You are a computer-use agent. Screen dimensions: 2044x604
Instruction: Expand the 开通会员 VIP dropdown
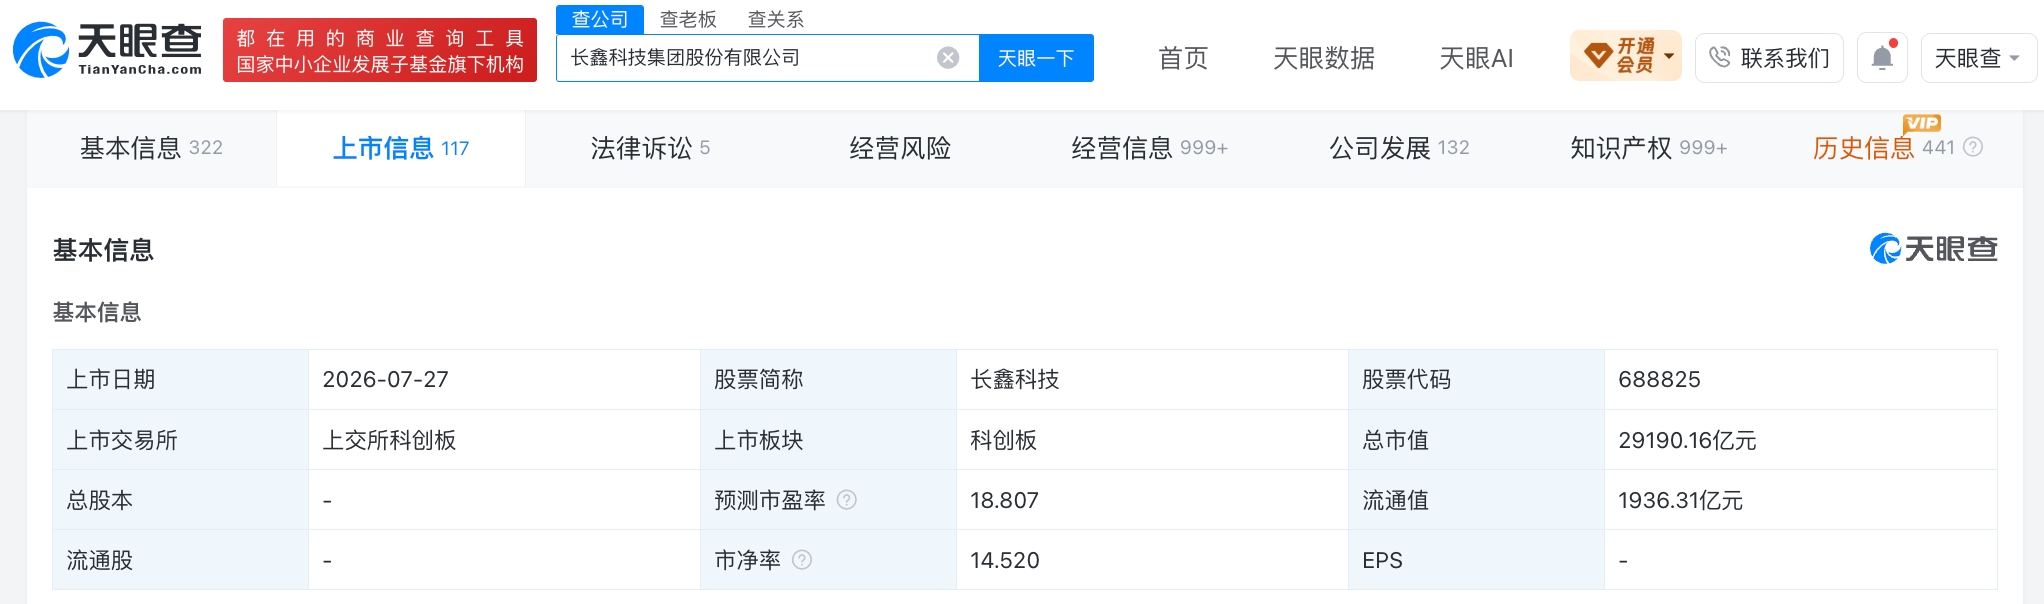point(1626,56)
